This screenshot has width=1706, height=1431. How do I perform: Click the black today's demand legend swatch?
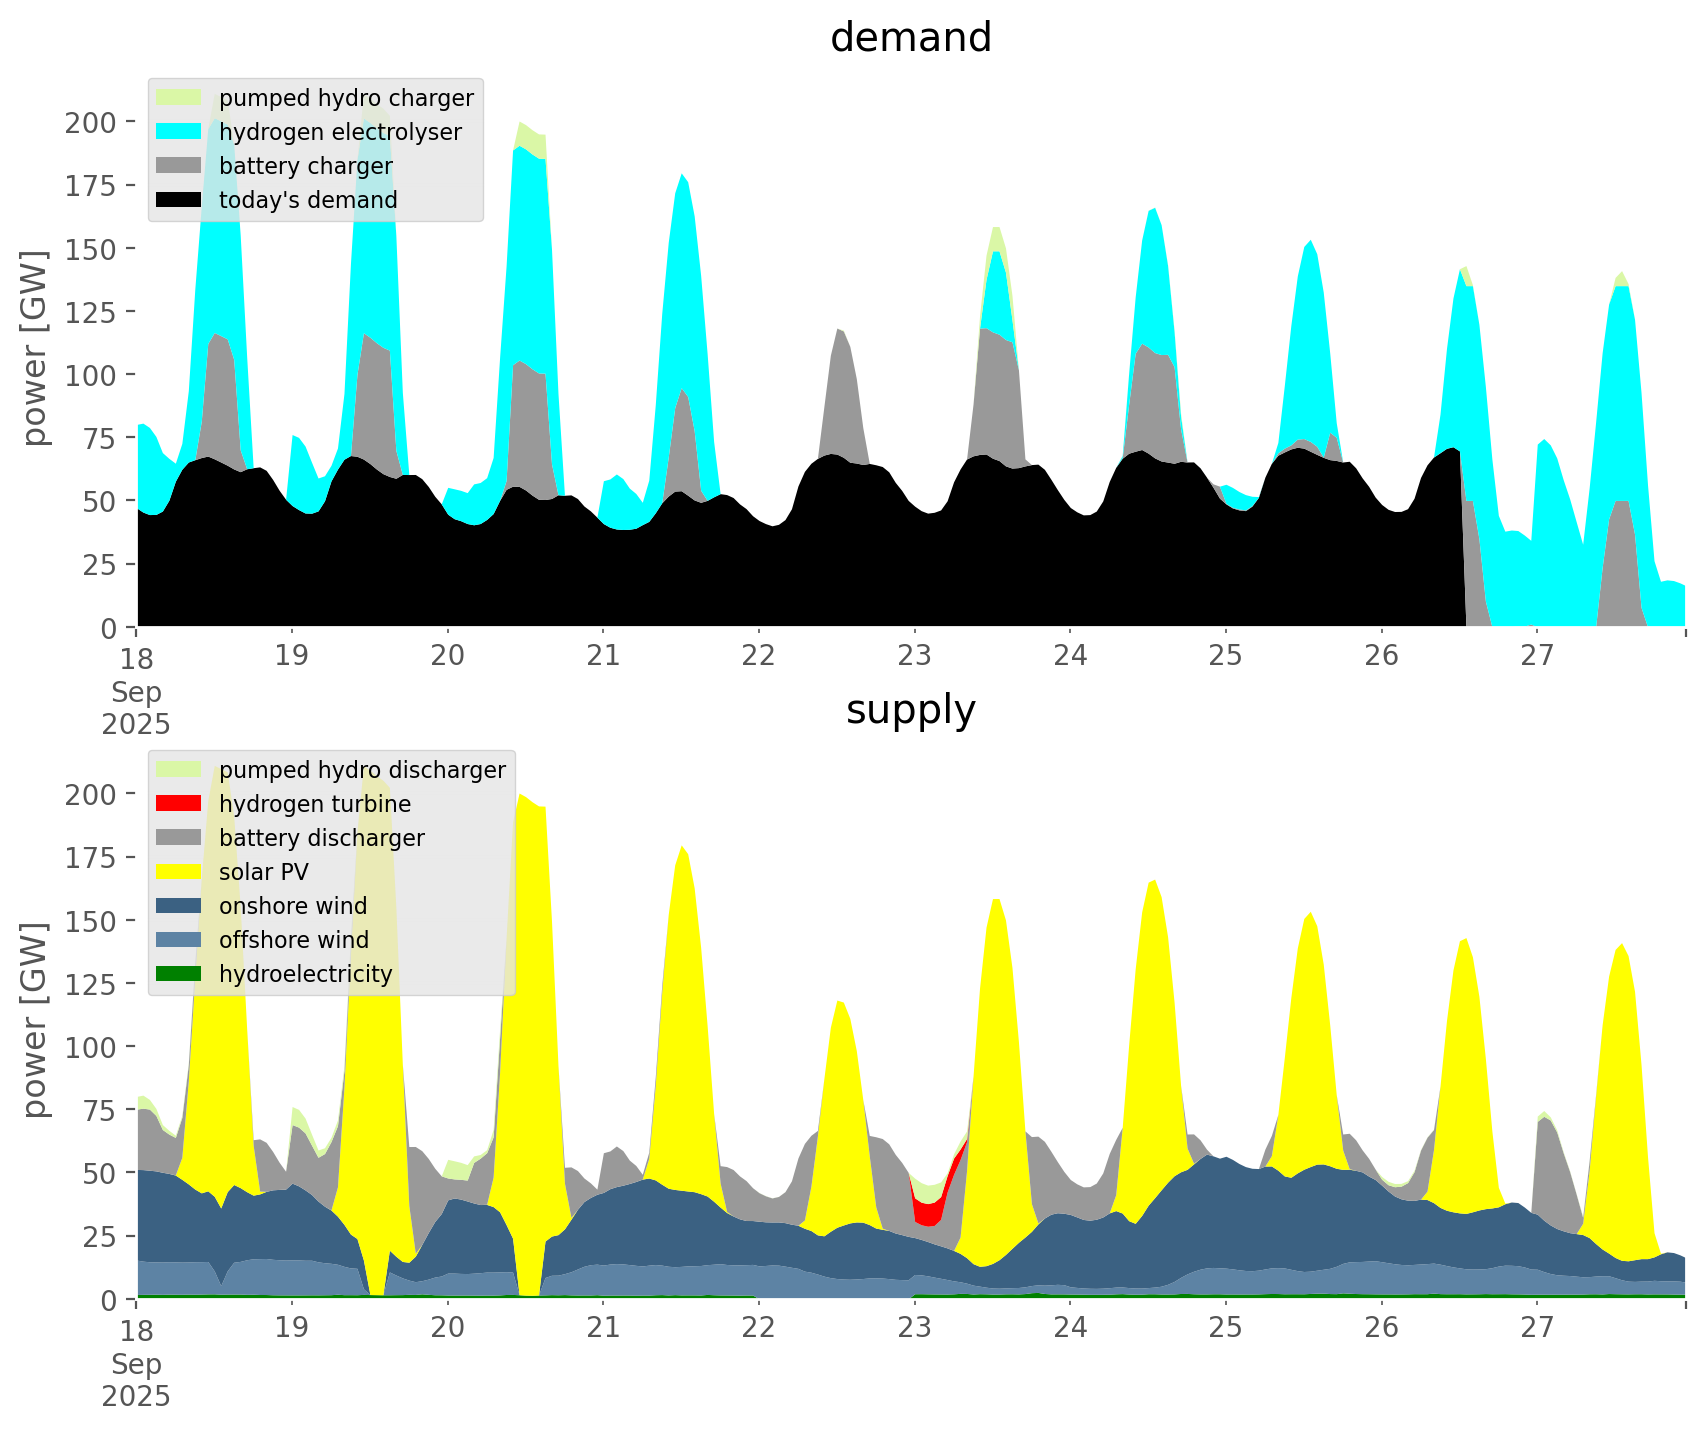tap(180, 200)
